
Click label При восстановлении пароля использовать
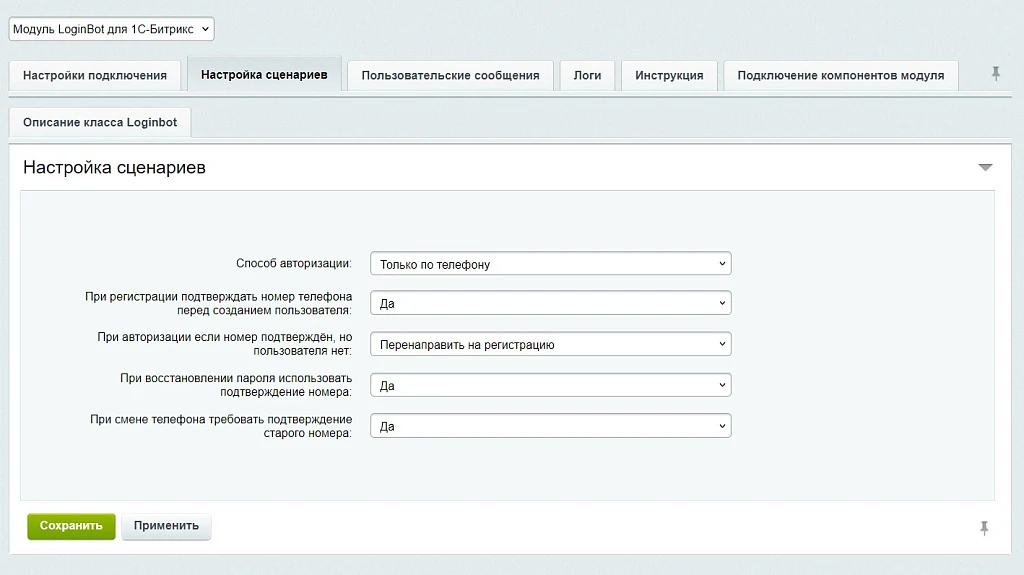(x=236, y=385)
